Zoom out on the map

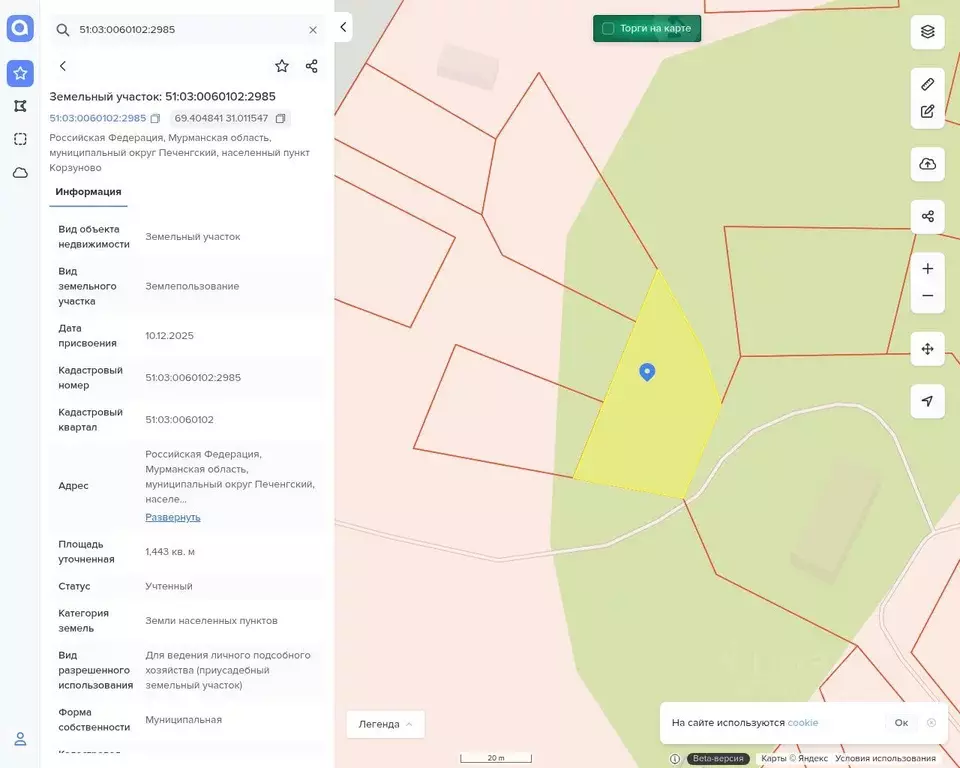928,296
